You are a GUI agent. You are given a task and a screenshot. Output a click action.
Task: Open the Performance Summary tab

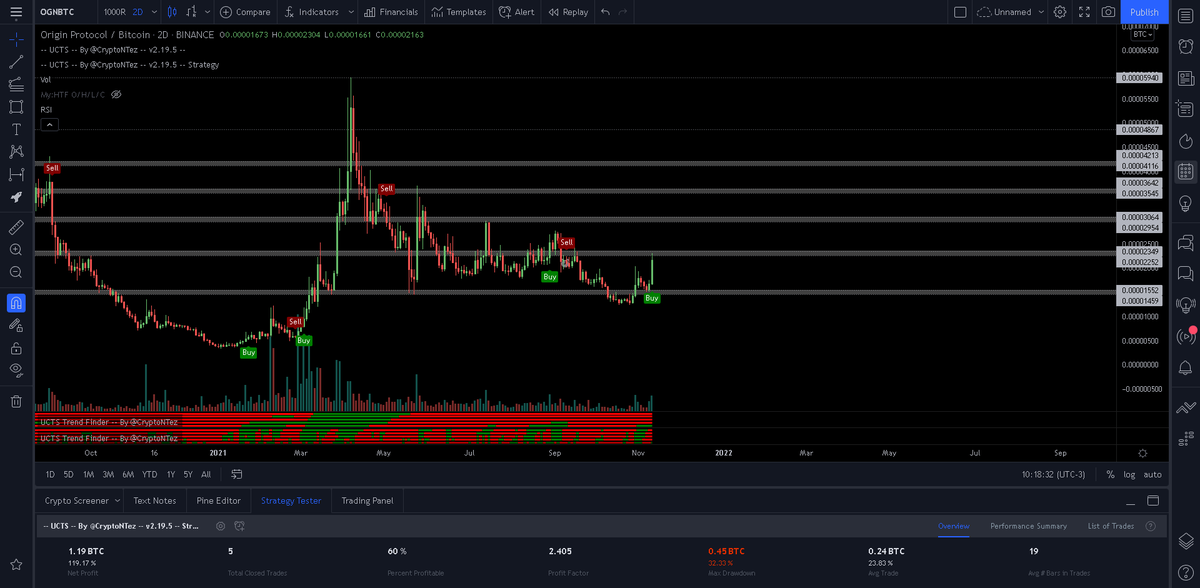pos(1028,525)
